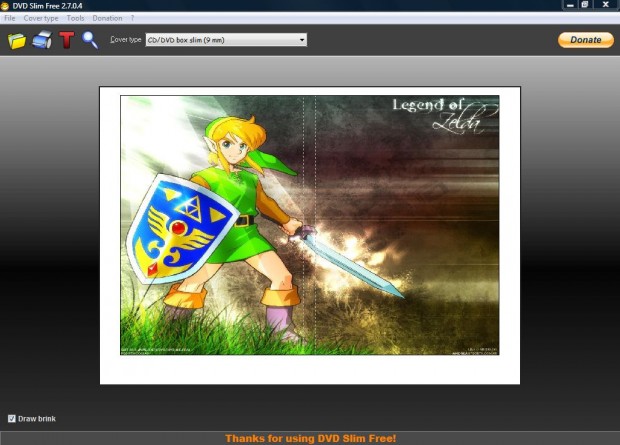Open the File menu

click(x=9, y=18)
